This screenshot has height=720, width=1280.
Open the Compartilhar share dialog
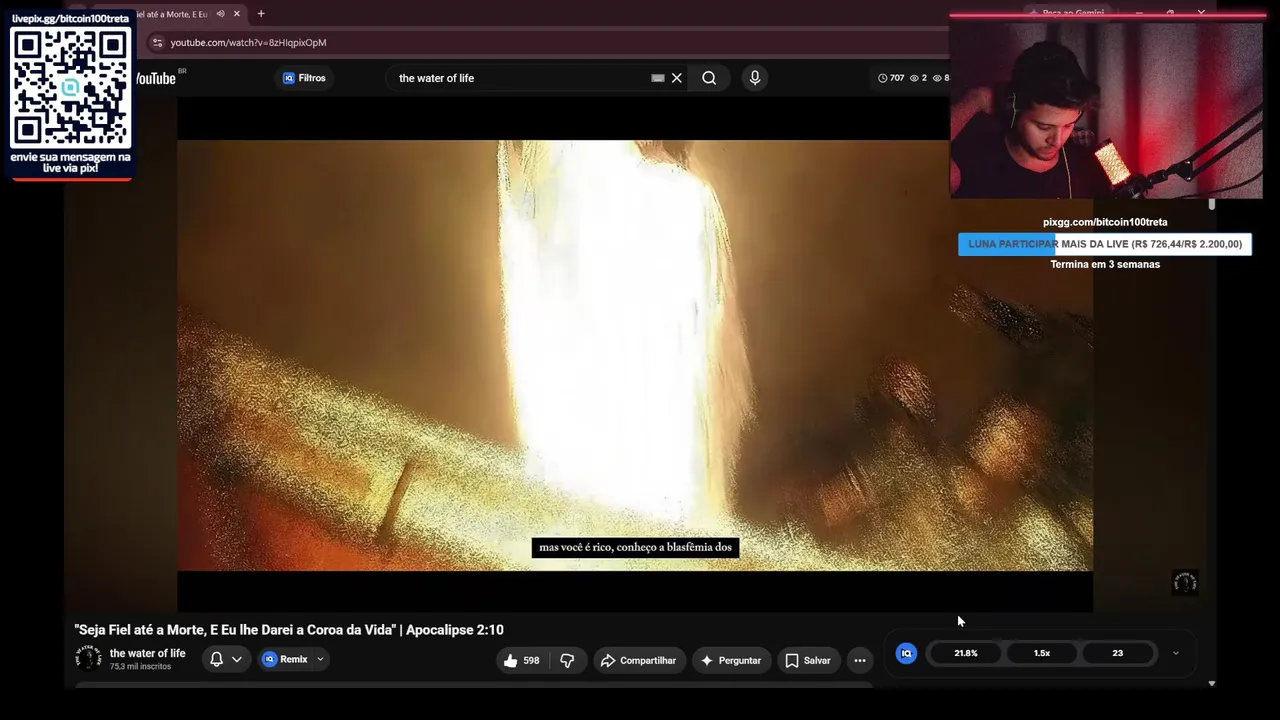click(x=638, y=660)
